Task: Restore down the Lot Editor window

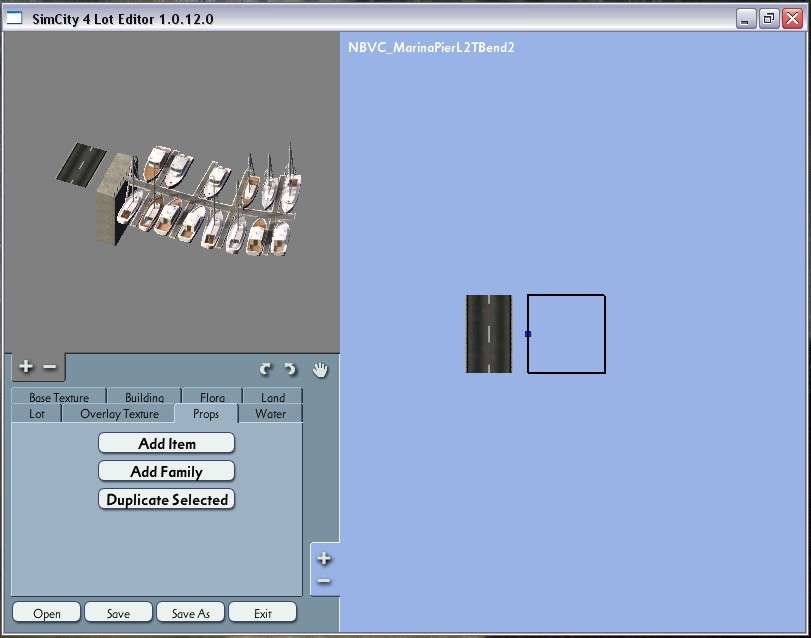Action: pos(769,19)
